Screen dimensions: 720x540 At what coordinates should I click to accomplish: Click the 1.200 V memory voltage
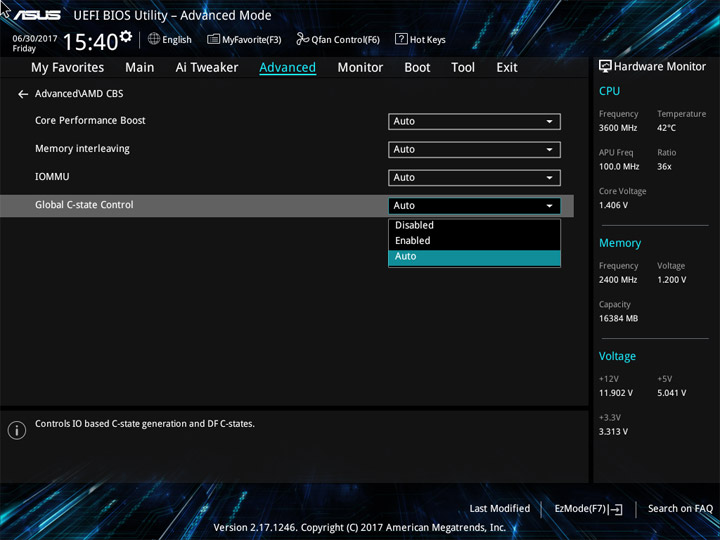coord(672,280)
